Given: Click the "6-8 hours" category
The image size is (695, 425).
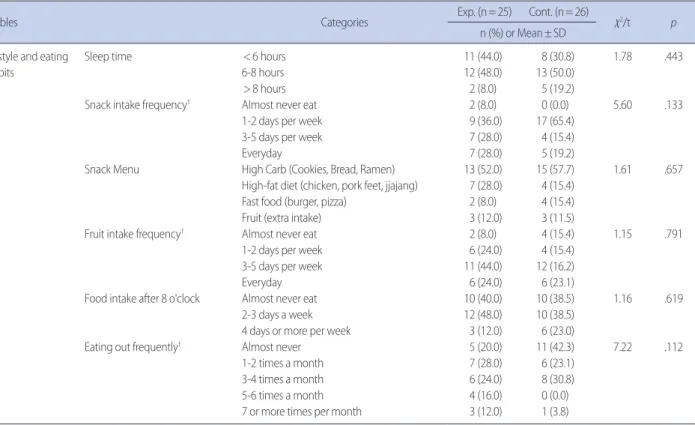Looking at the screenshot, I should click(263, 73).
